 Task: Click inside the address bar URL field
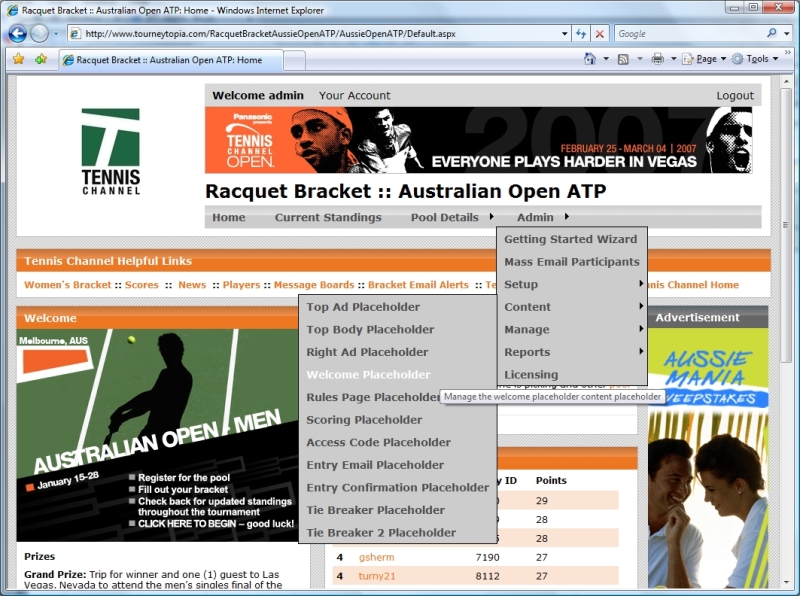click(x=300, y=33)
